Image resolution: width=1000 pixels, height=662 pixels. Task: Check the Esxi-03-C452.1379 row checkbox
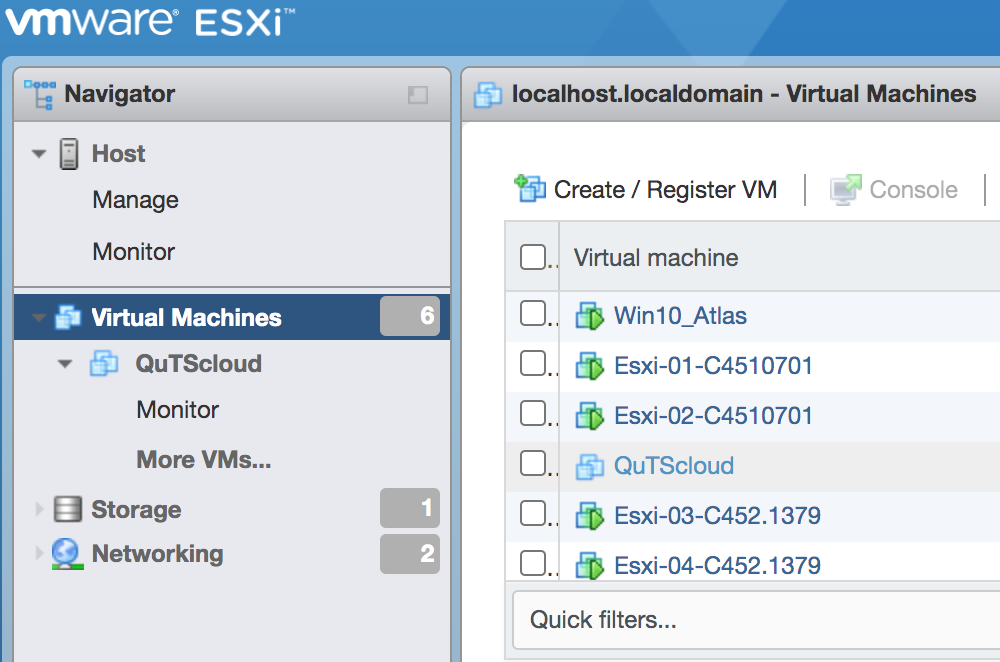pyautogui.click(x=533, y=513)
